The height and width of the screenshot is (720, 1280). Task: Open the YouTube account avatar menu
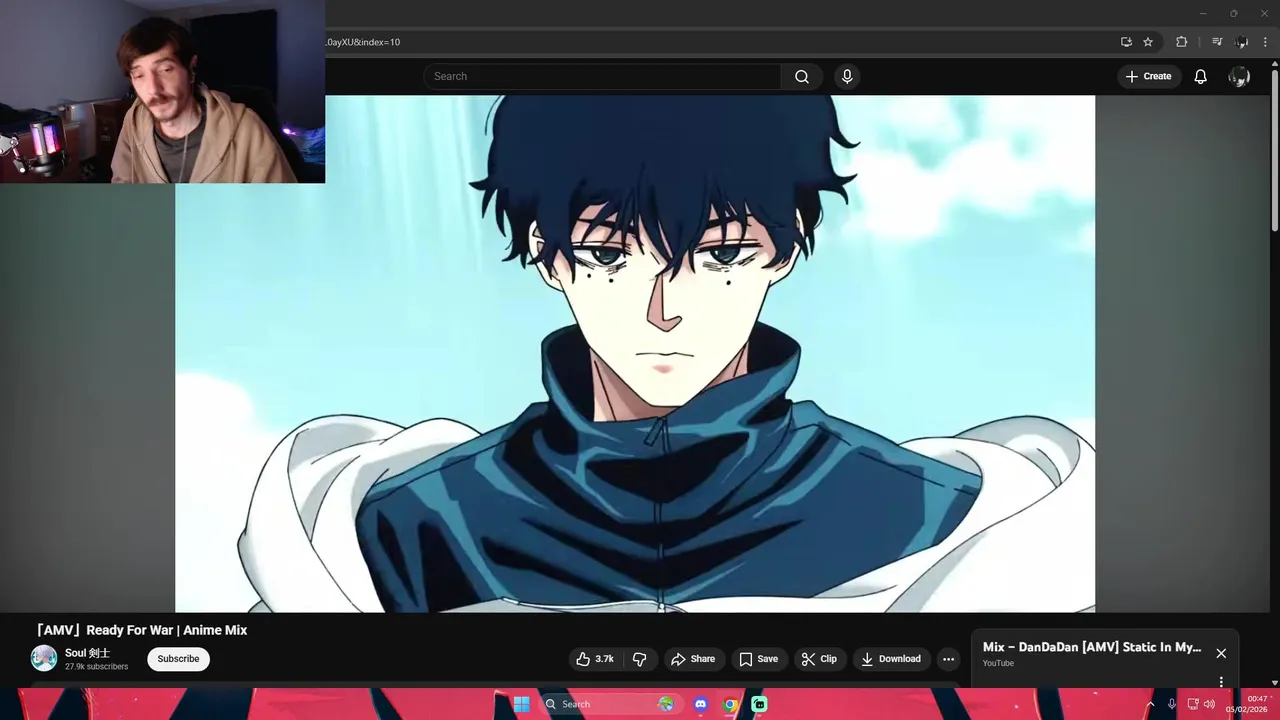click(x=1239, y=77)
